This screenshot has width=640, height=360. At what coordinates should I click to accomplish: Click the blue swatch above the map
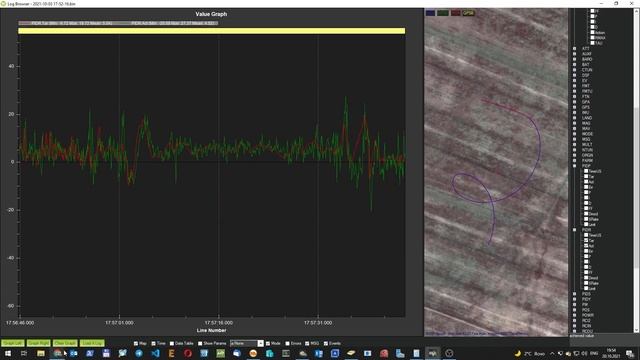[x=430, y=13]
